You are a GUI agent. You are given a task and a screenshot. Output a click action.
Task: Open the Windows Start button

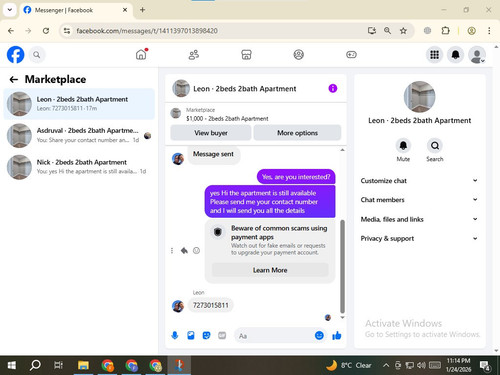[x=11, y=365]
